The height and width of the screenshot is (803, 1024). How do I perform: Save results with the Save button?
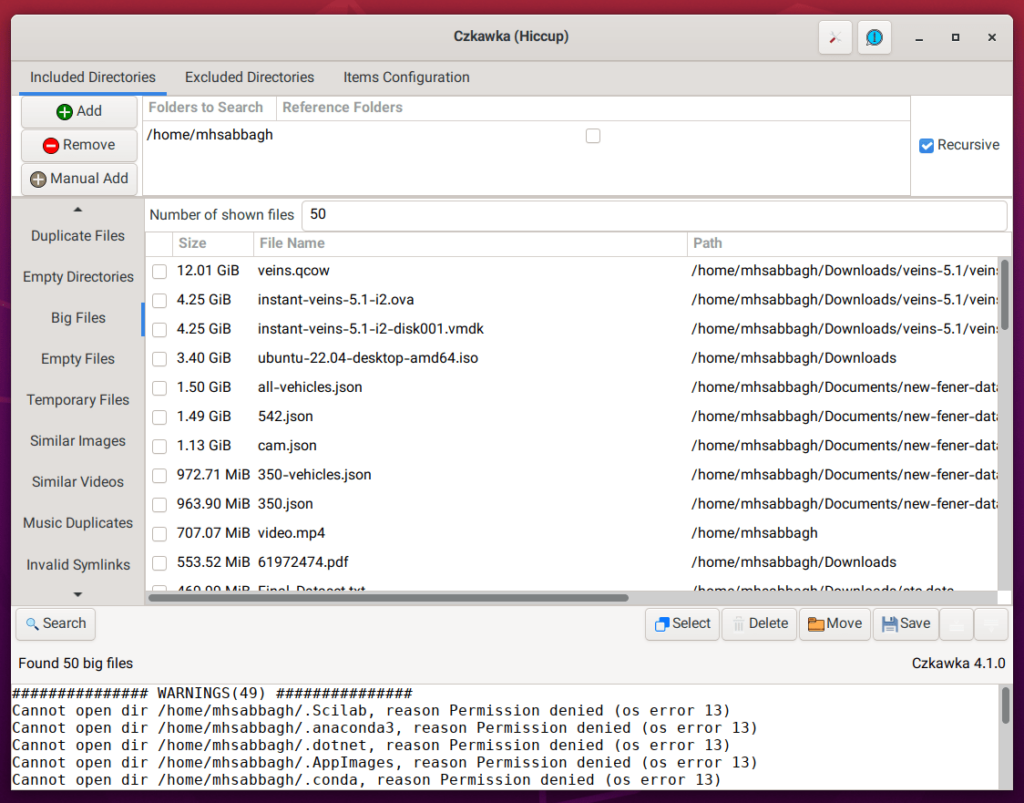[906, 623]
